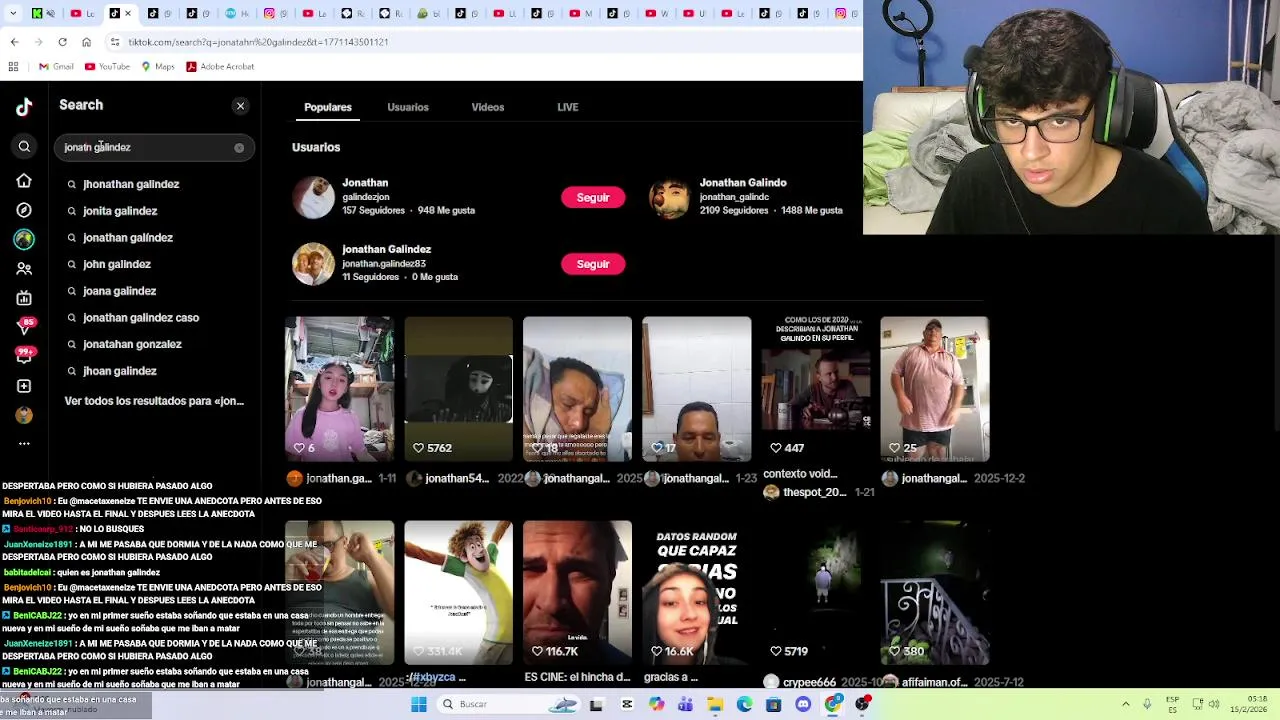This screenshot has width=1280, height=720.
Task: Close the Search panel with X
Action: point(240,106)
